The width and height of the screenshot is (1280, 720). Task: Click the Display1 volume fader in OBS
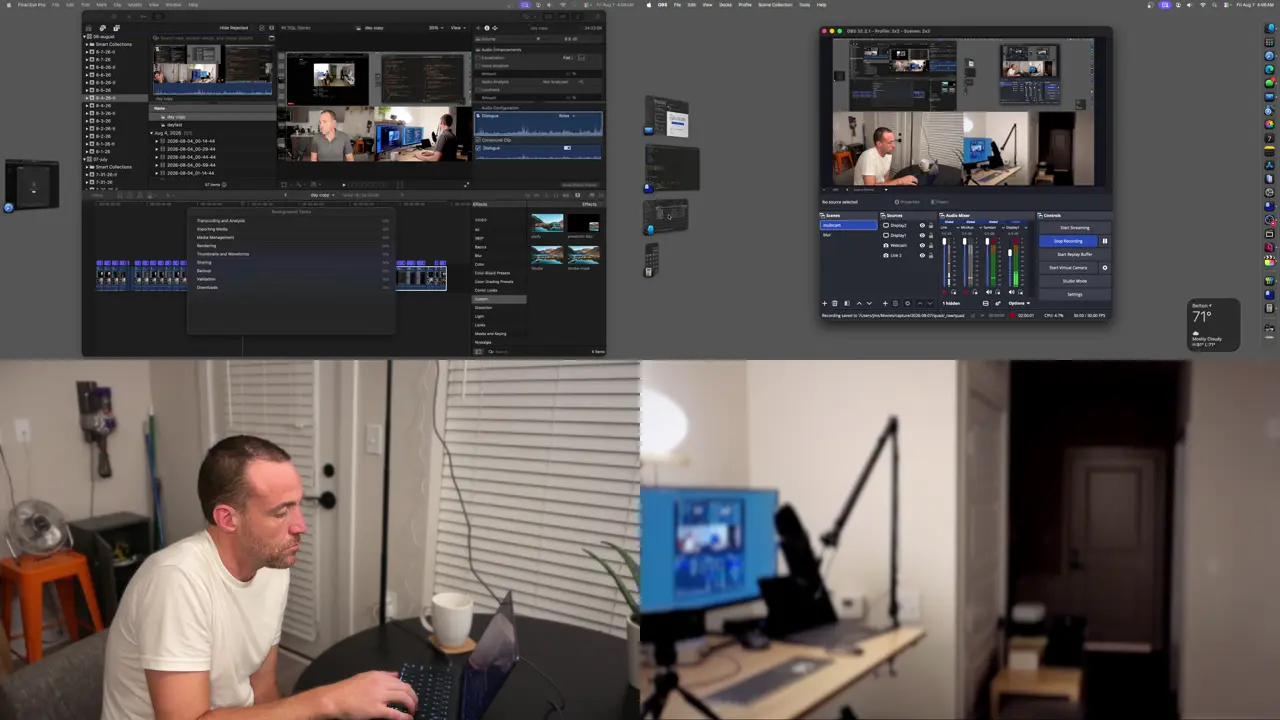click(x=1012, y=262)
